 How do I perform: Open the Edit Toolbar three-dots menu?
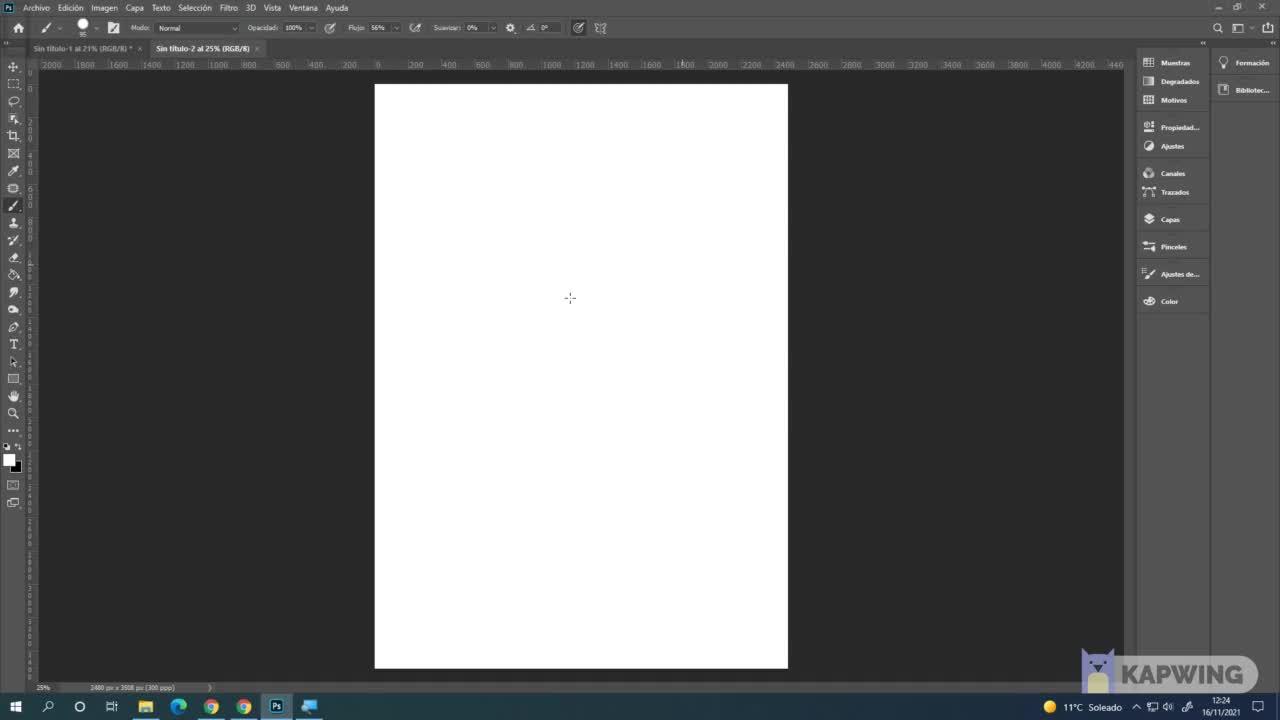click(13, 431)
